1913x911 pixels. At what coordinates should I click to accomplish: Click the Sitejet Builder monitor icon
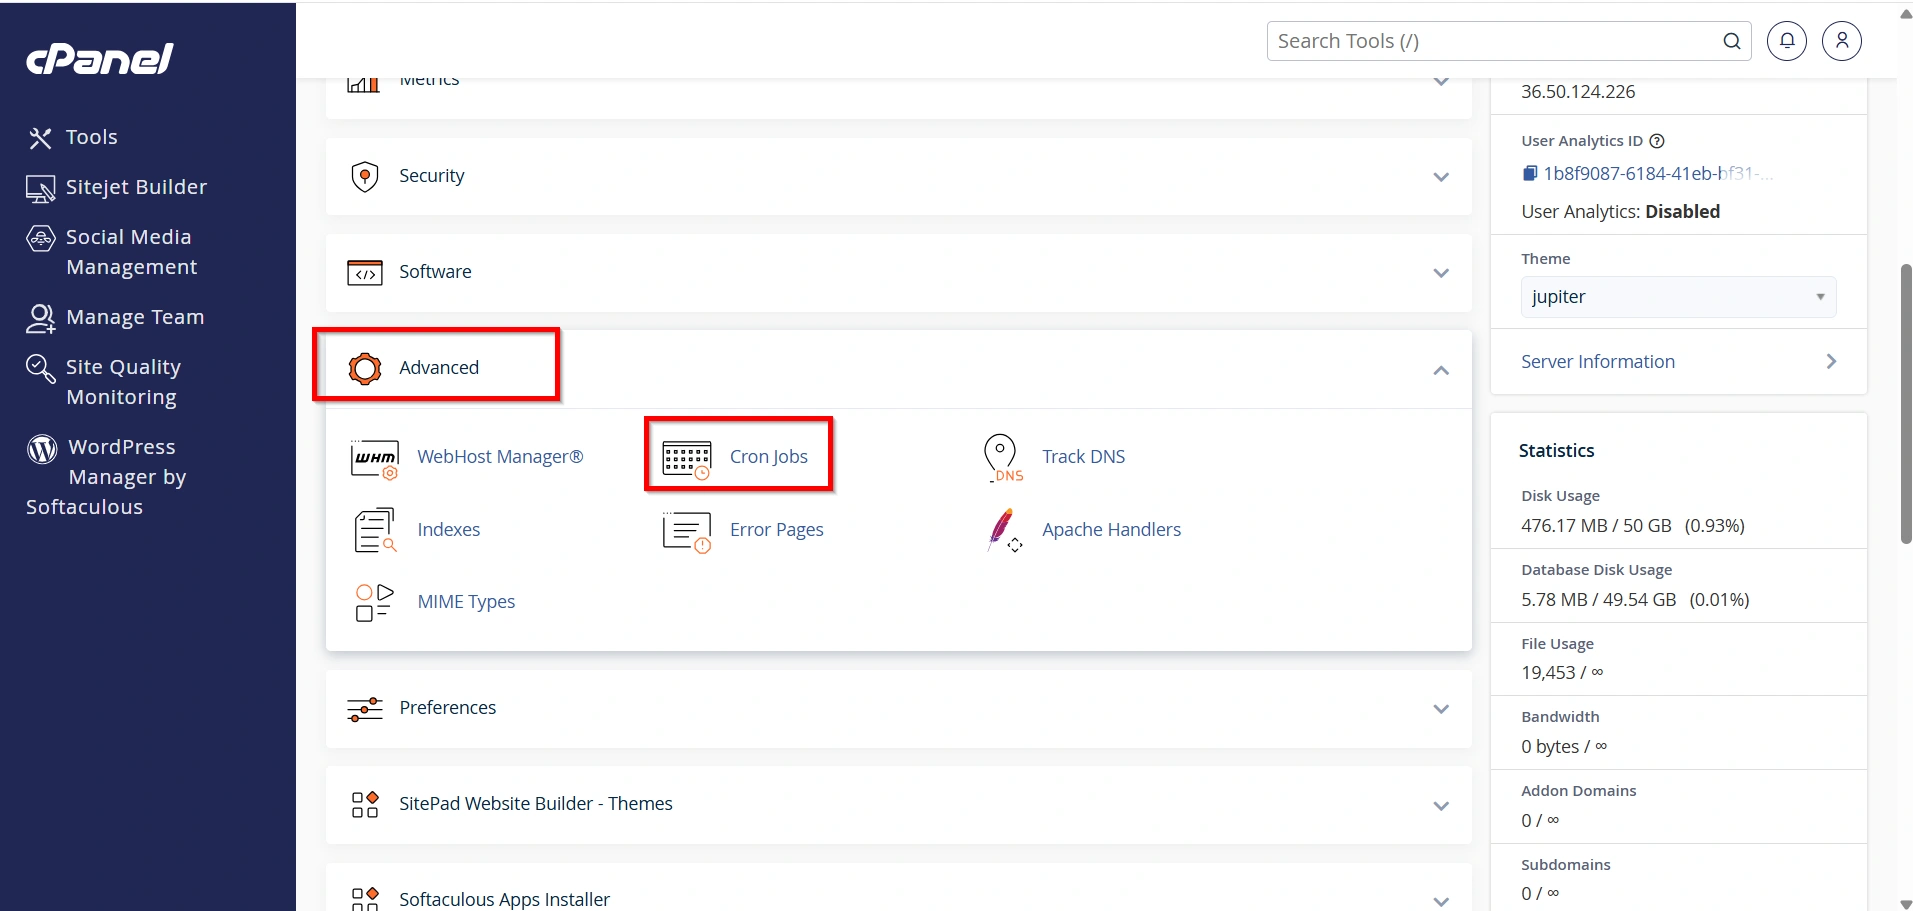[40, 188]
